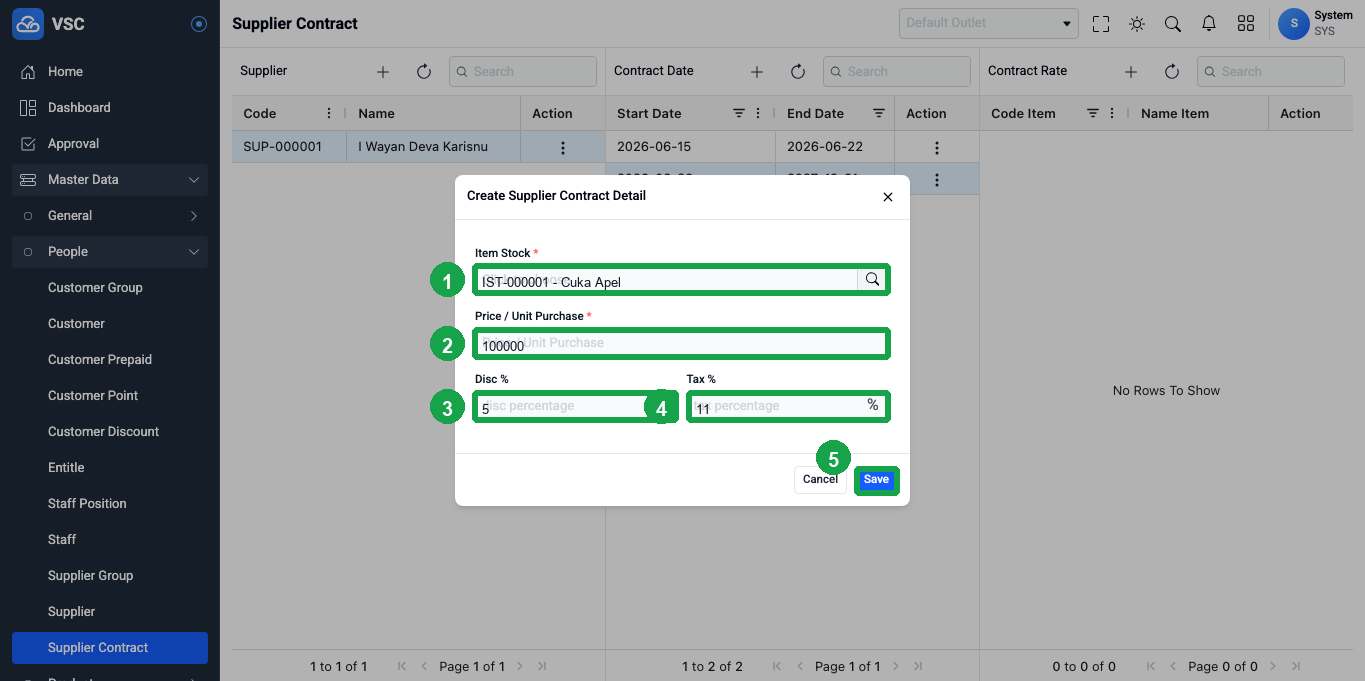Open Customer Point page

(x=110, y=396)
